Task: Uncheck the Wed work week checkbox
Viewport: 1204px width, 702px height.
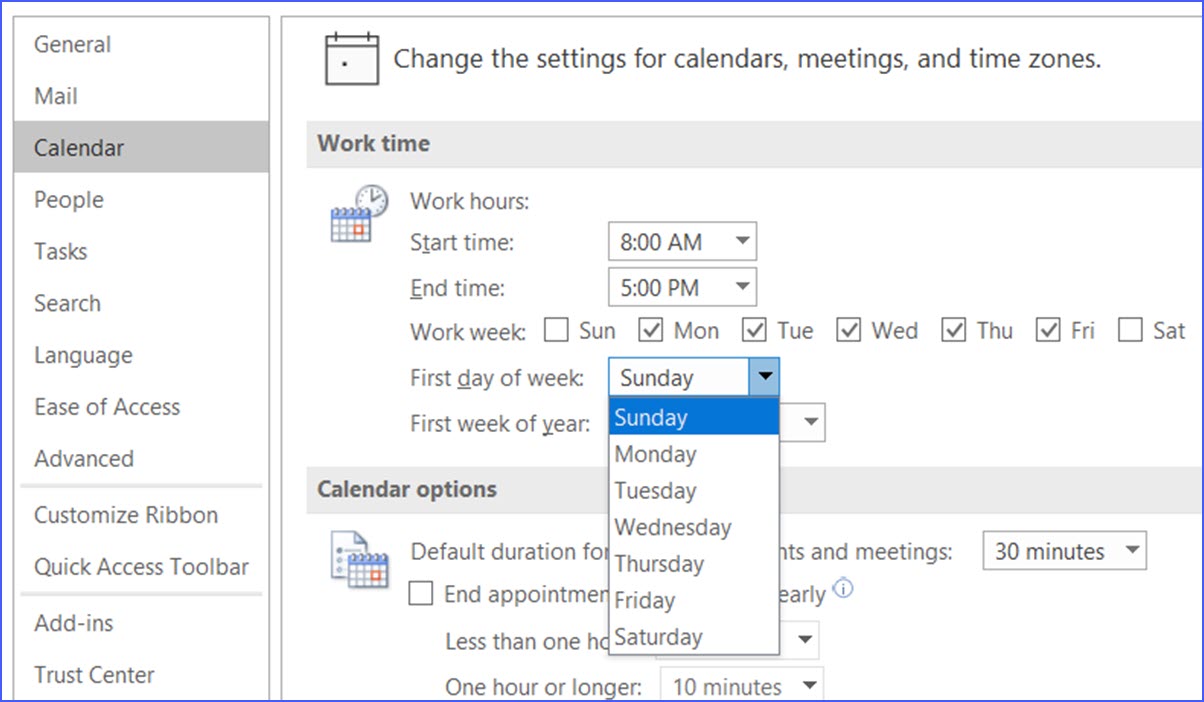Action: tap(849, 330)
